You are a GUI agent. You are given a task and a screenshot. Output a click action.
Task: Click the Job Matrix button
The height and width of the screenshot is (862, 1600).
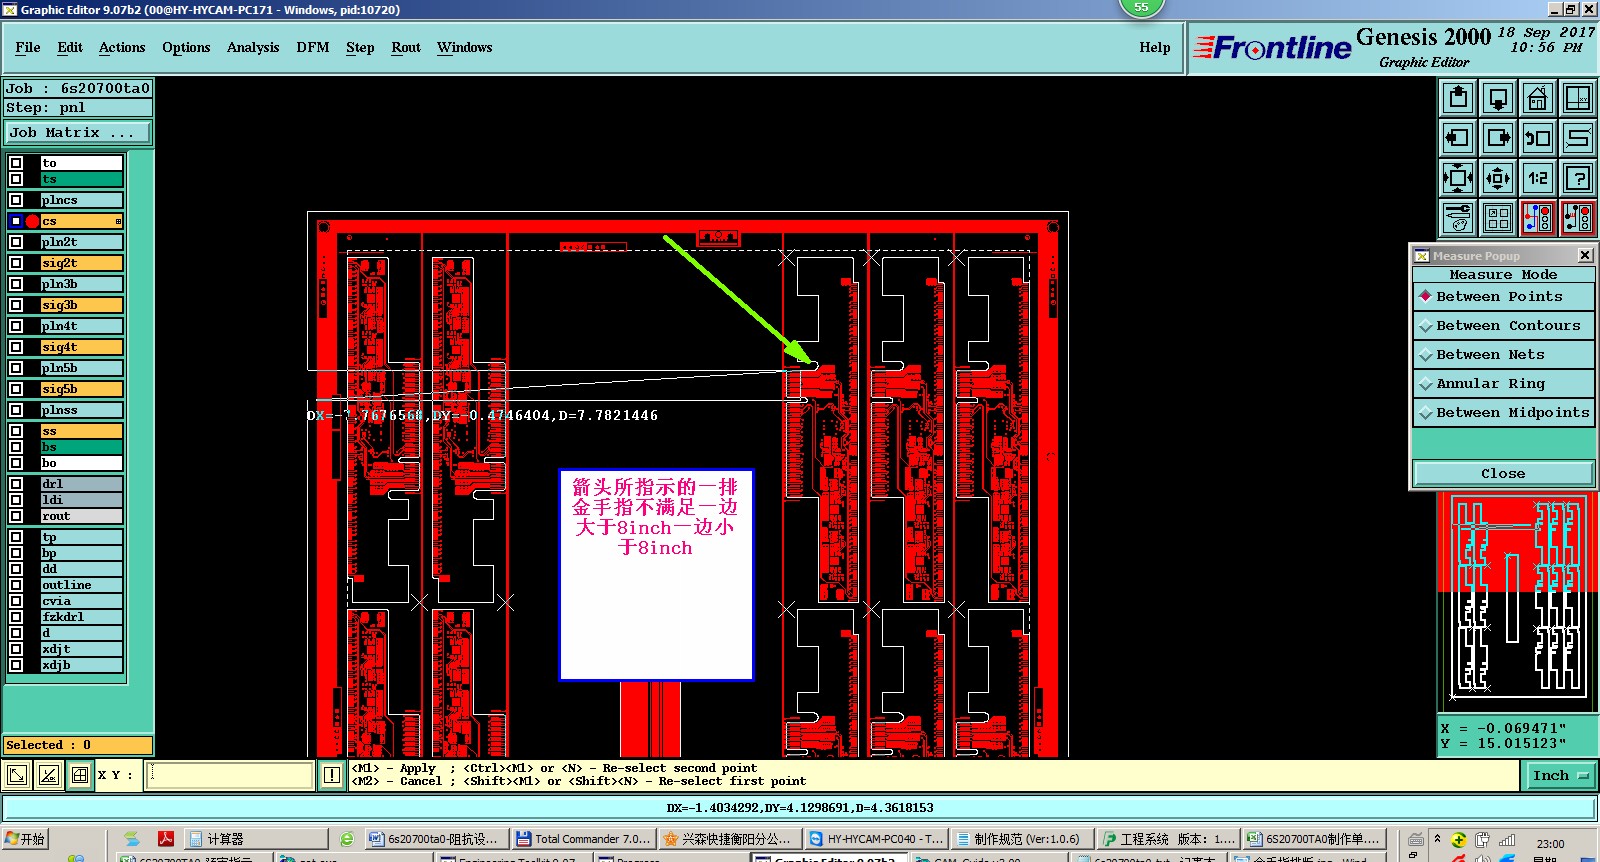tap(78, 132)
